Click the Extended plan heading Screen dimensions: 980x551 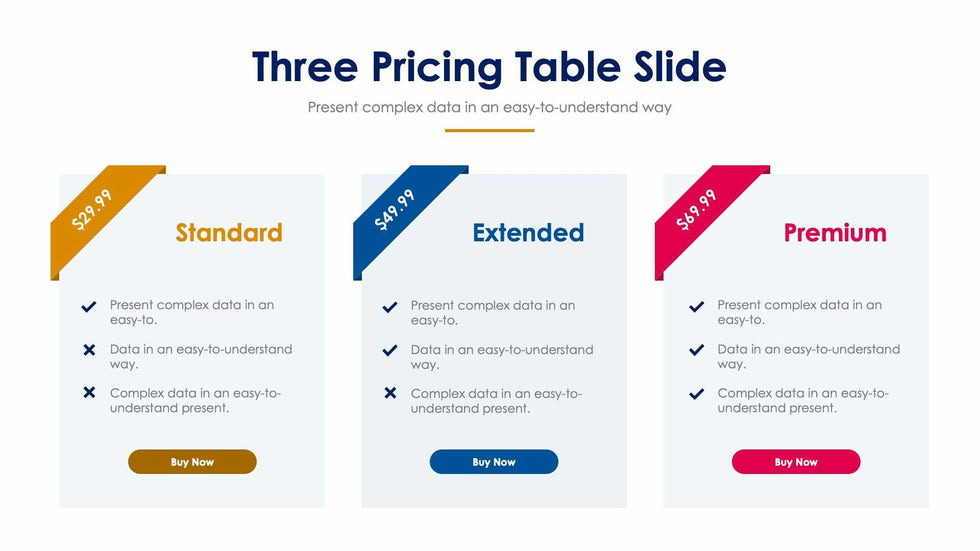coord(528,233)
